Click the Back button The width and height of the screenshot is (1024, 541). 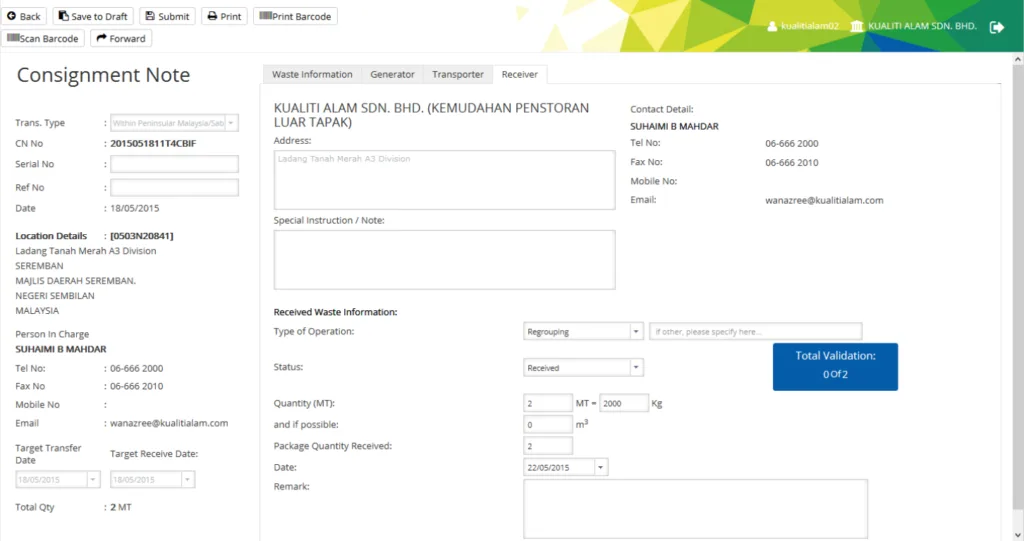(x=24, y=16)
